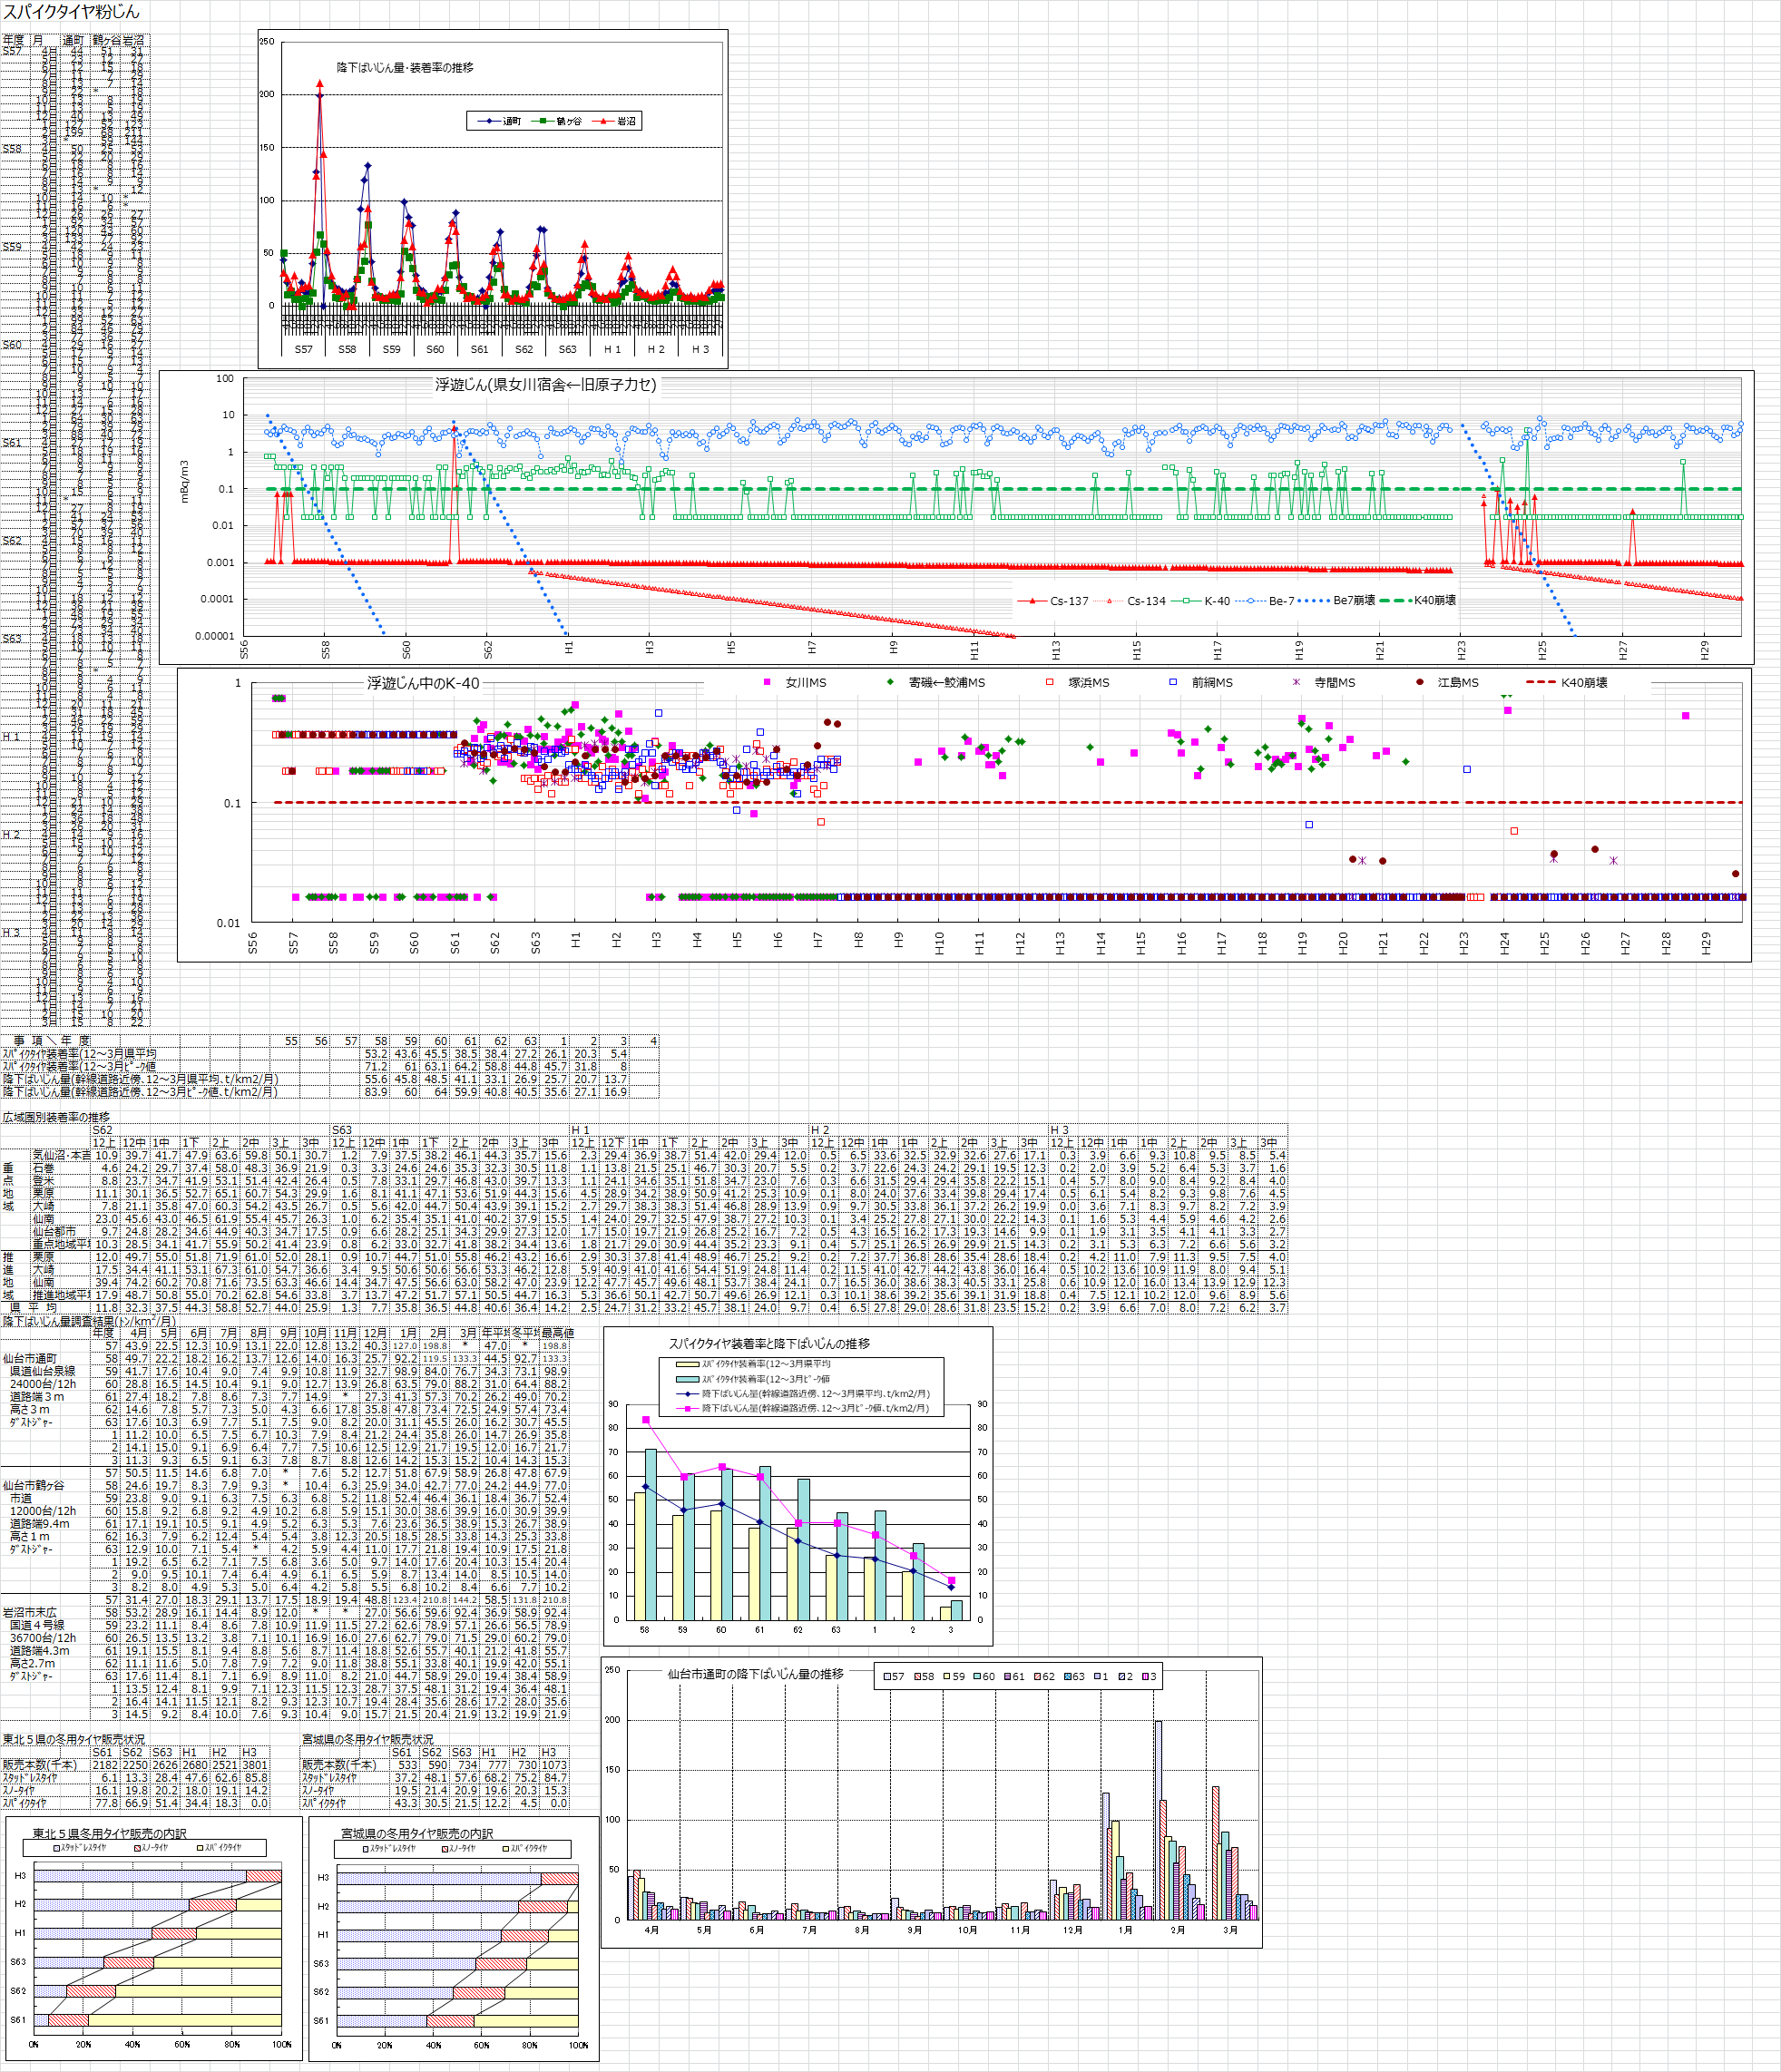Click chart title '仙台市通町の降下ばいじん量の推移'

click(x=755, y=1673)
